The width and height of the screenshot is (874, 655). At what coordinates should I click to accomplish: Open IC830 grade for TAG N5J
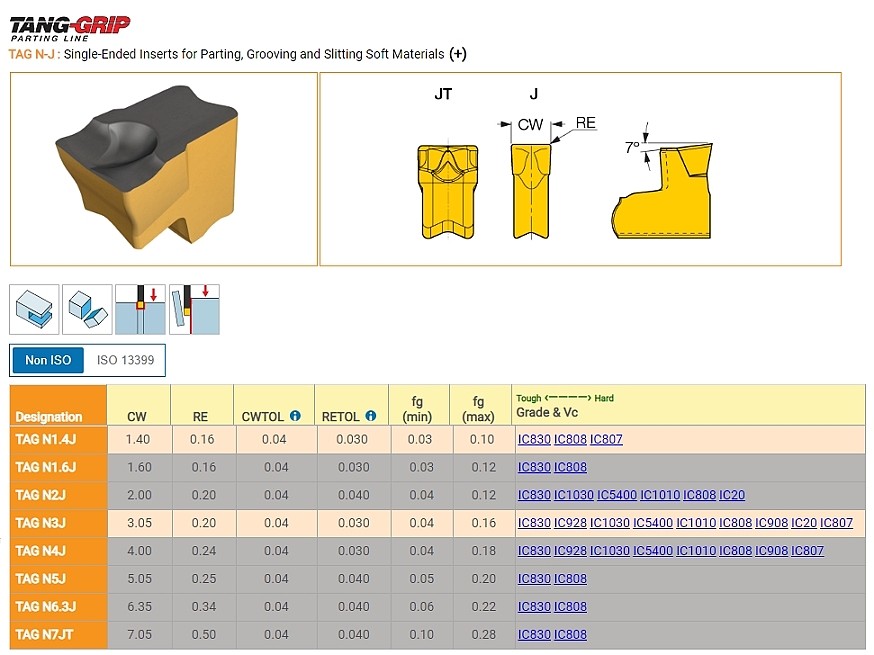tap(534, 579)
